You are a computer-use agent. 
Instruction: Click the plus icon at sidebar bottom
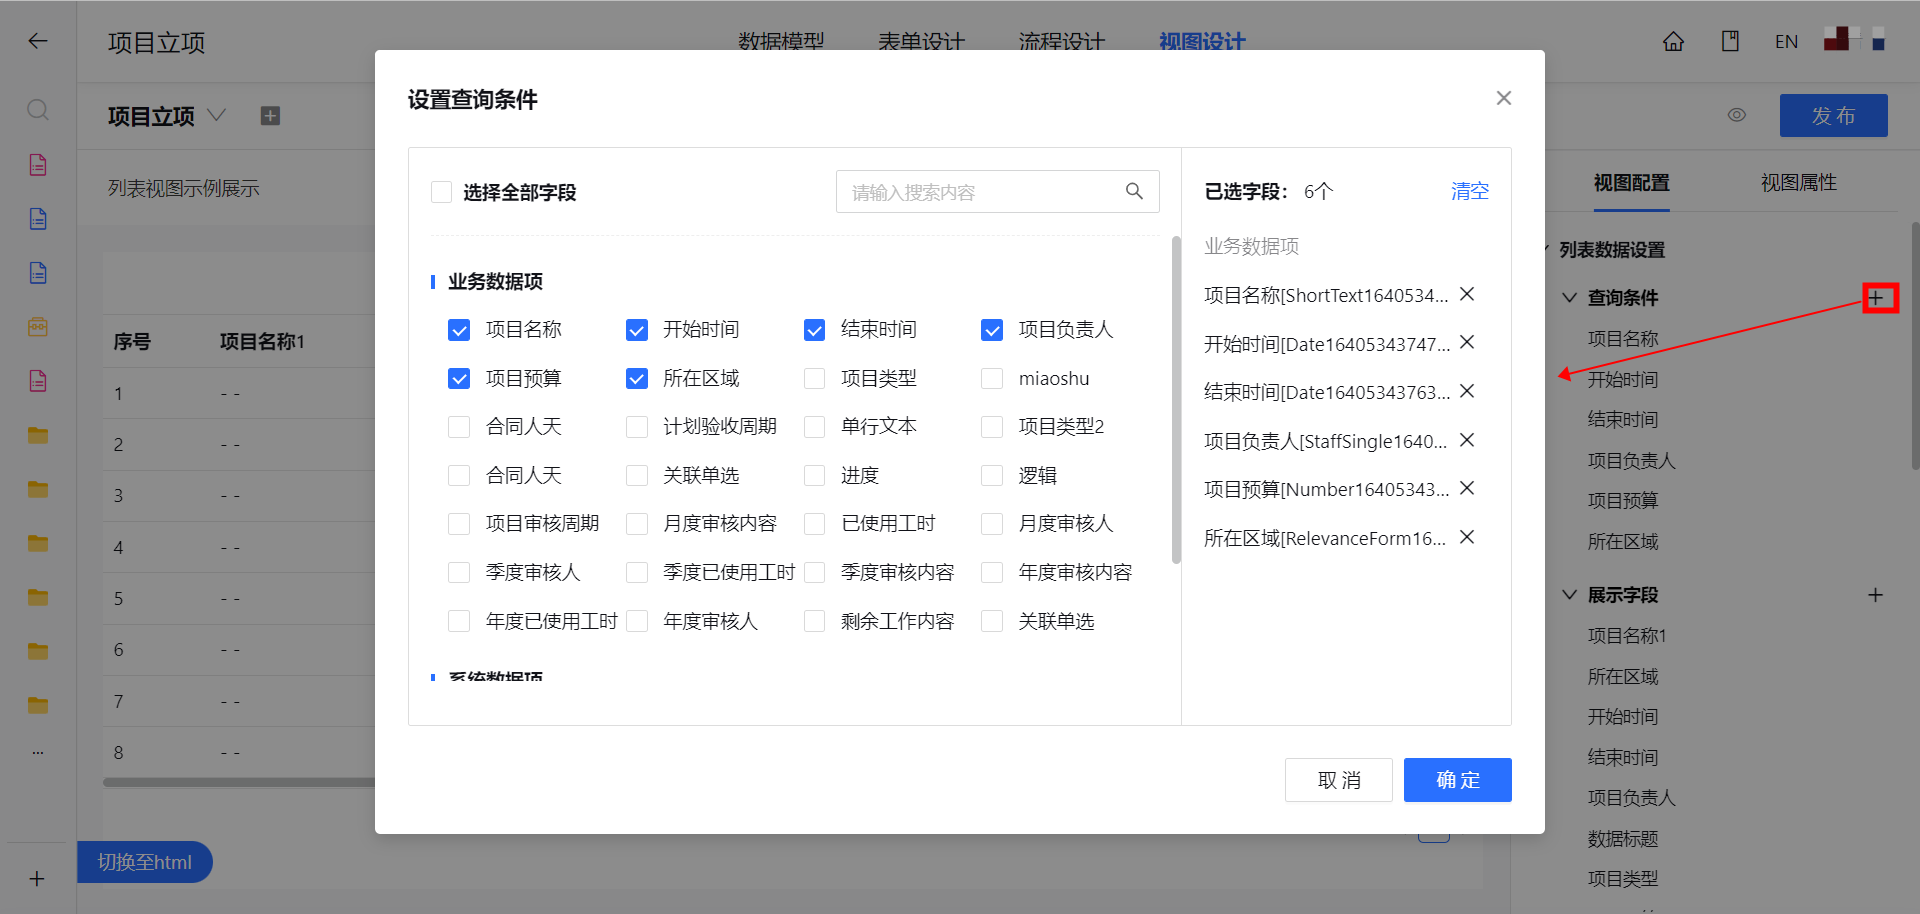pyautogui.click(x=37, y=879)
